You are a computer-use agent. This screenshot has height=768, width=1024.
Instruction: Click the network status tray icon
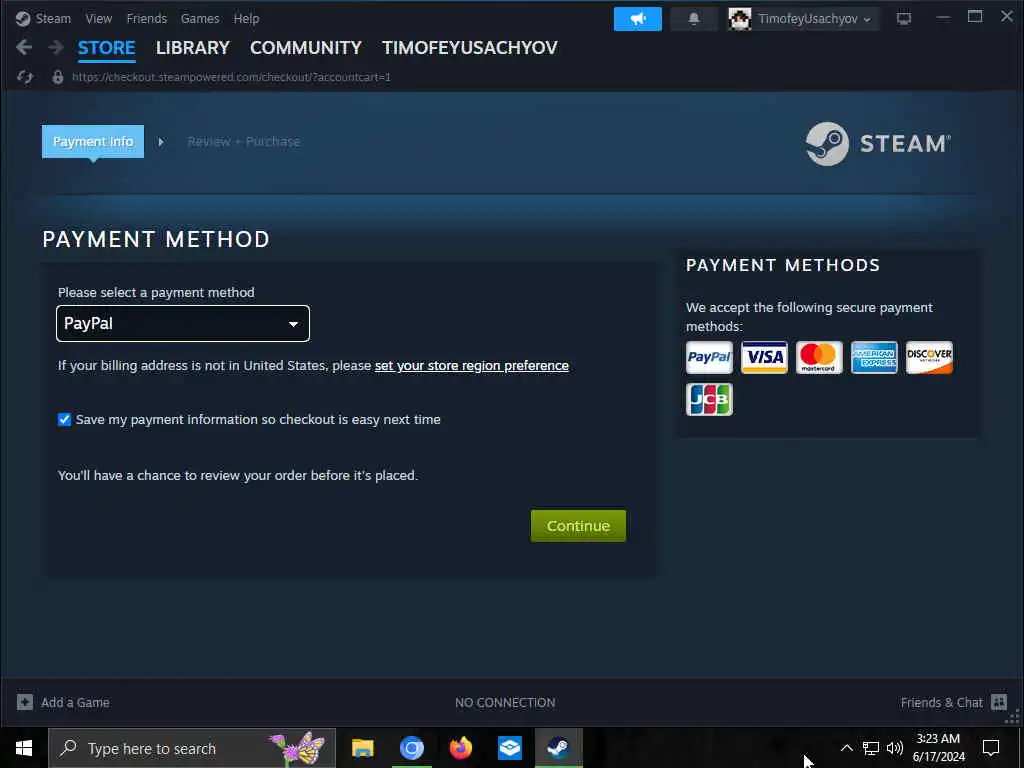coord(871,748)
